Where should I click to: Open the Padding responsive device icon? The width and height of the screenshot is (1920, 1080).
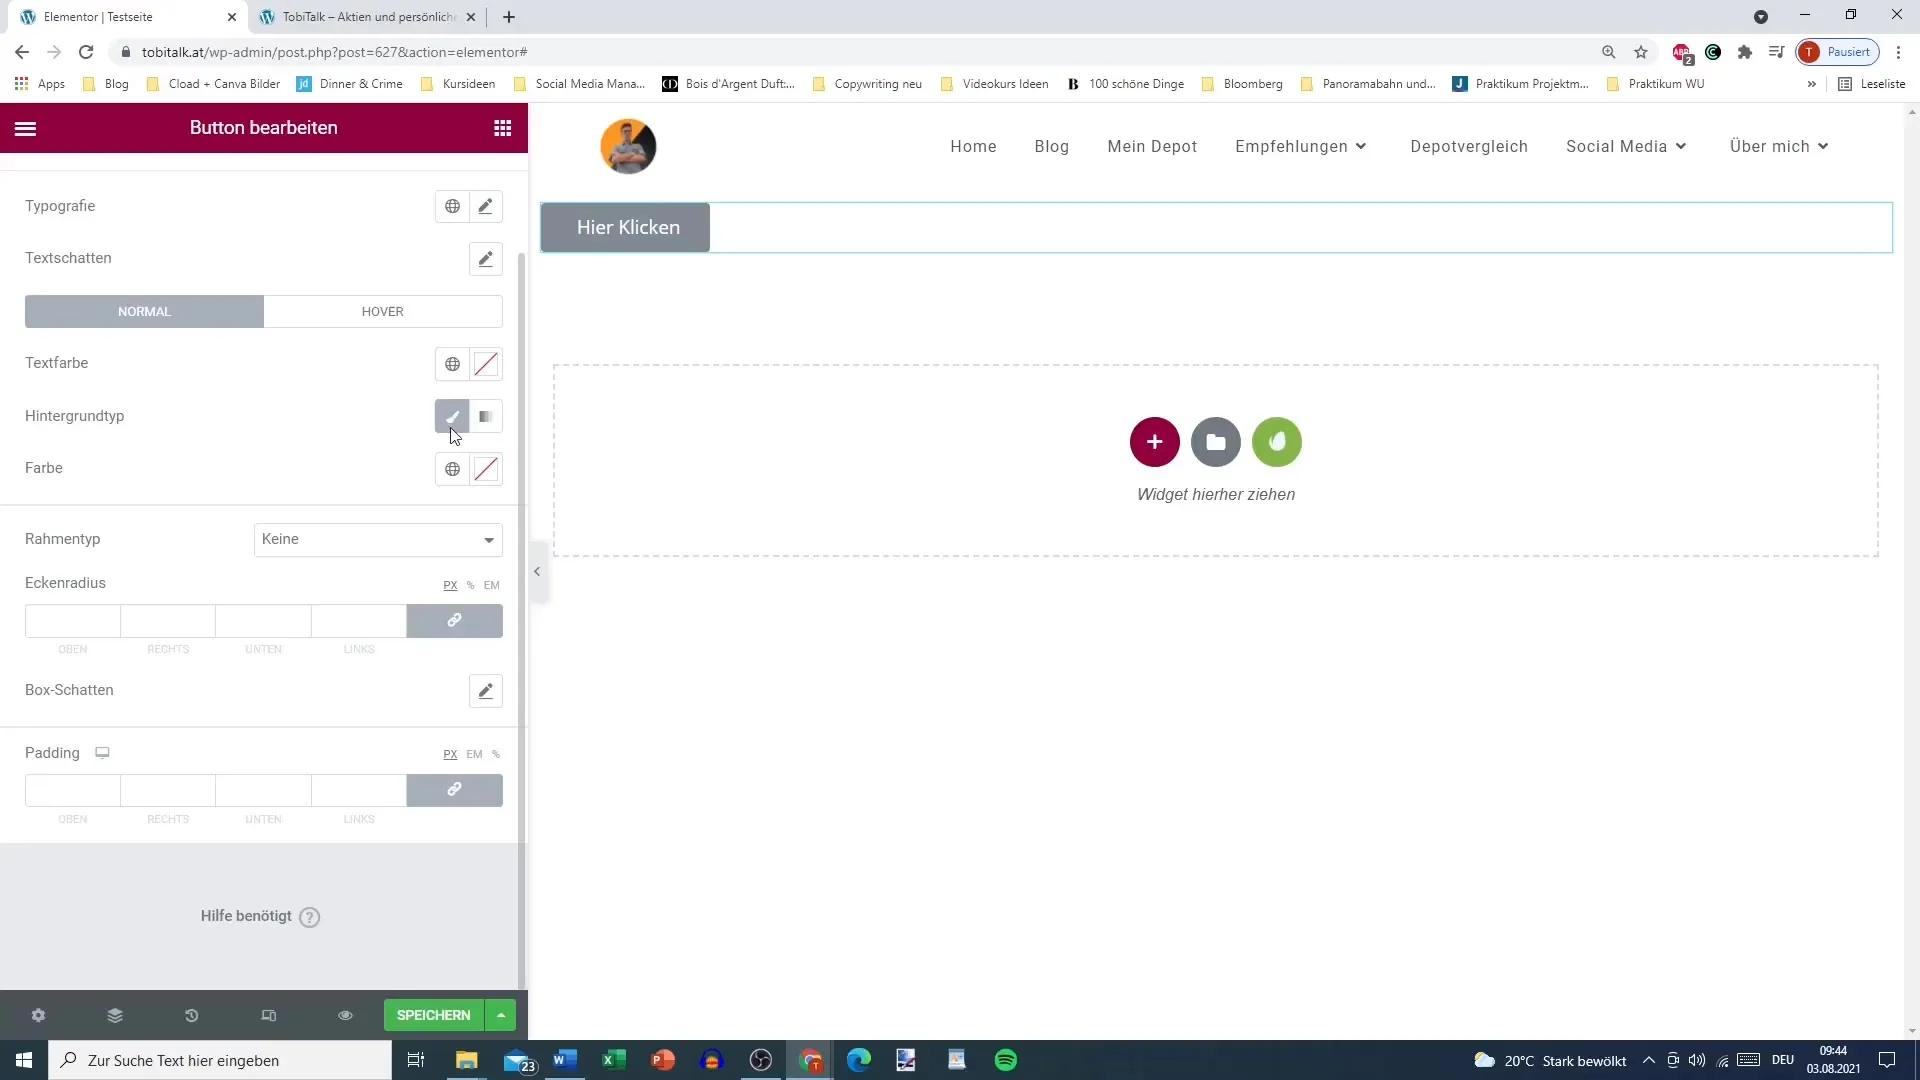[102, 753]
